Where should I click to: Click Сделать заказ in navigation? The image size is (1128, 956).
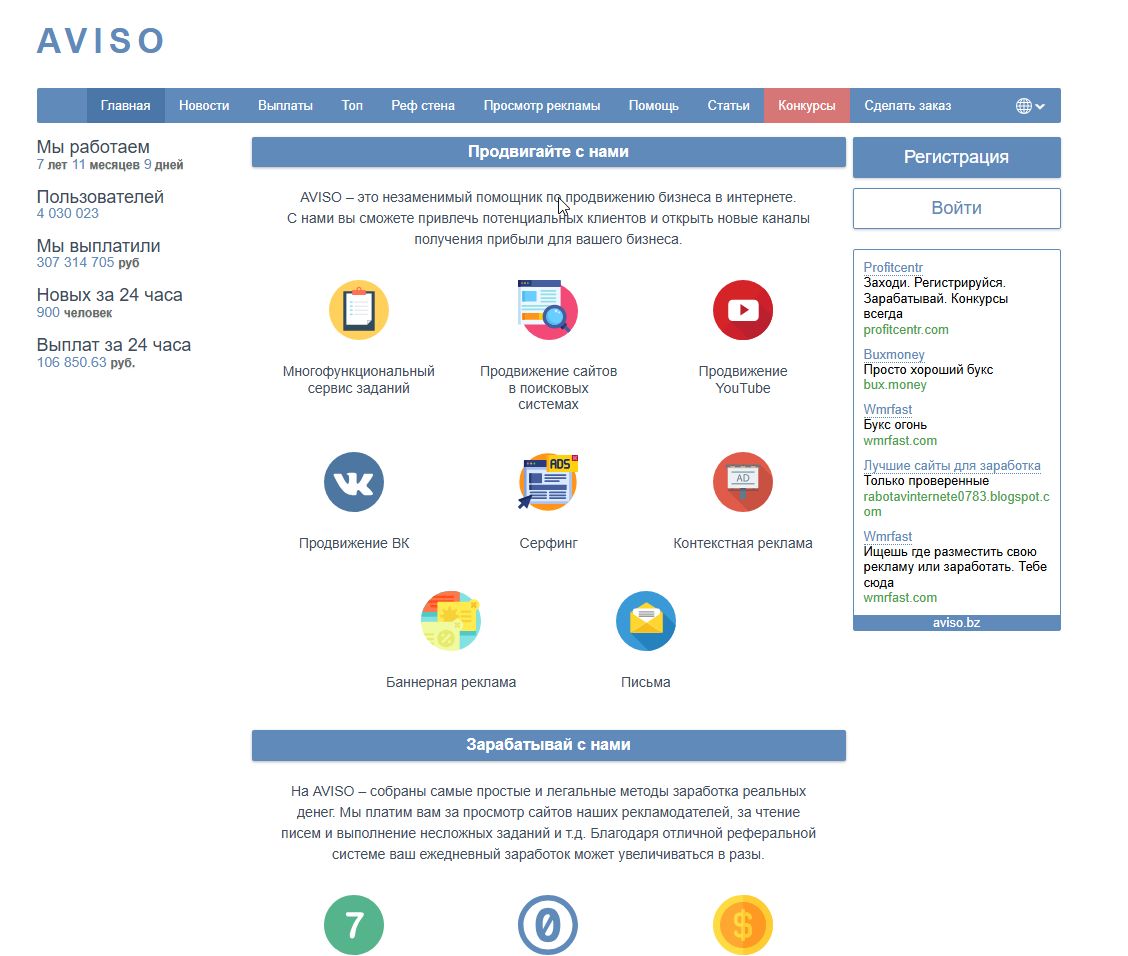908,106
